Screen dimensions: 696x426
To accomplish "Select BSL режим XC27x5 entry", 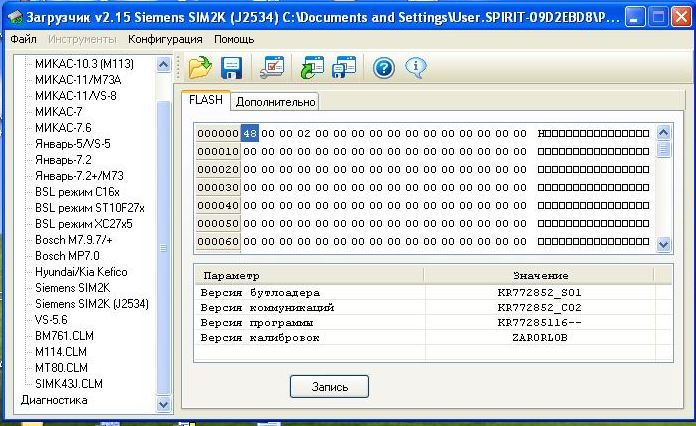I will (84, 224).
